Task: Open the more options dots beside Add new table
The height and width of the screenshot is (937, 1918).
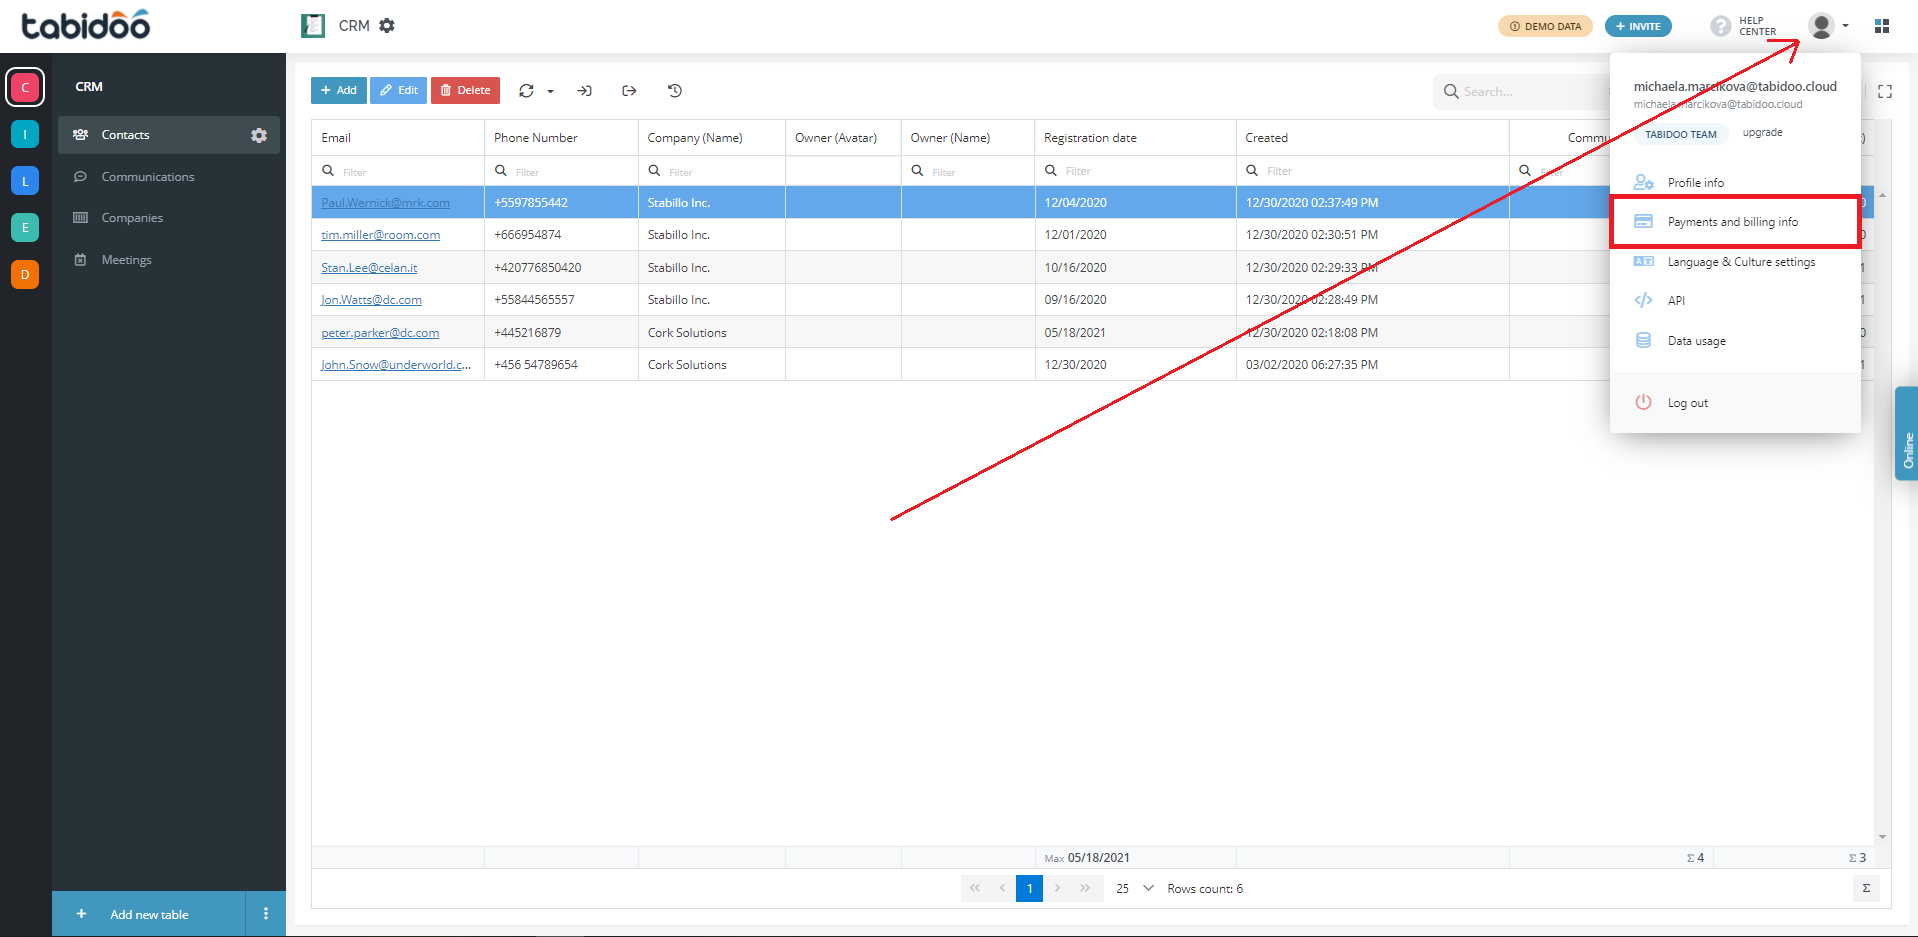Action: click(x=266, y=914)
